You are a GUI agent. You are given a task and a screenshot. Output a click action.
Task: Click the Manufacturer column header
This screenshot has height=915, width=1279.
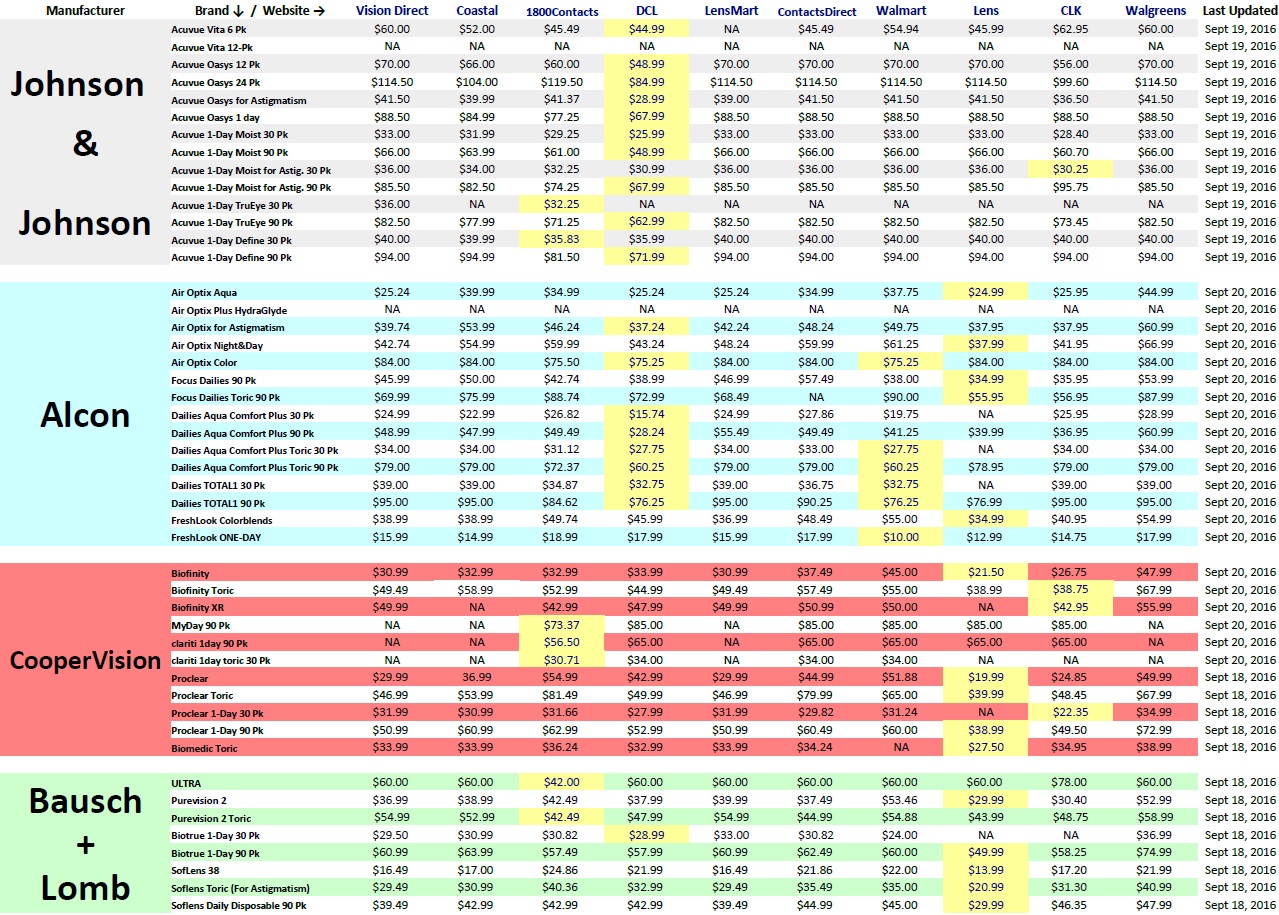pos(85,10)
